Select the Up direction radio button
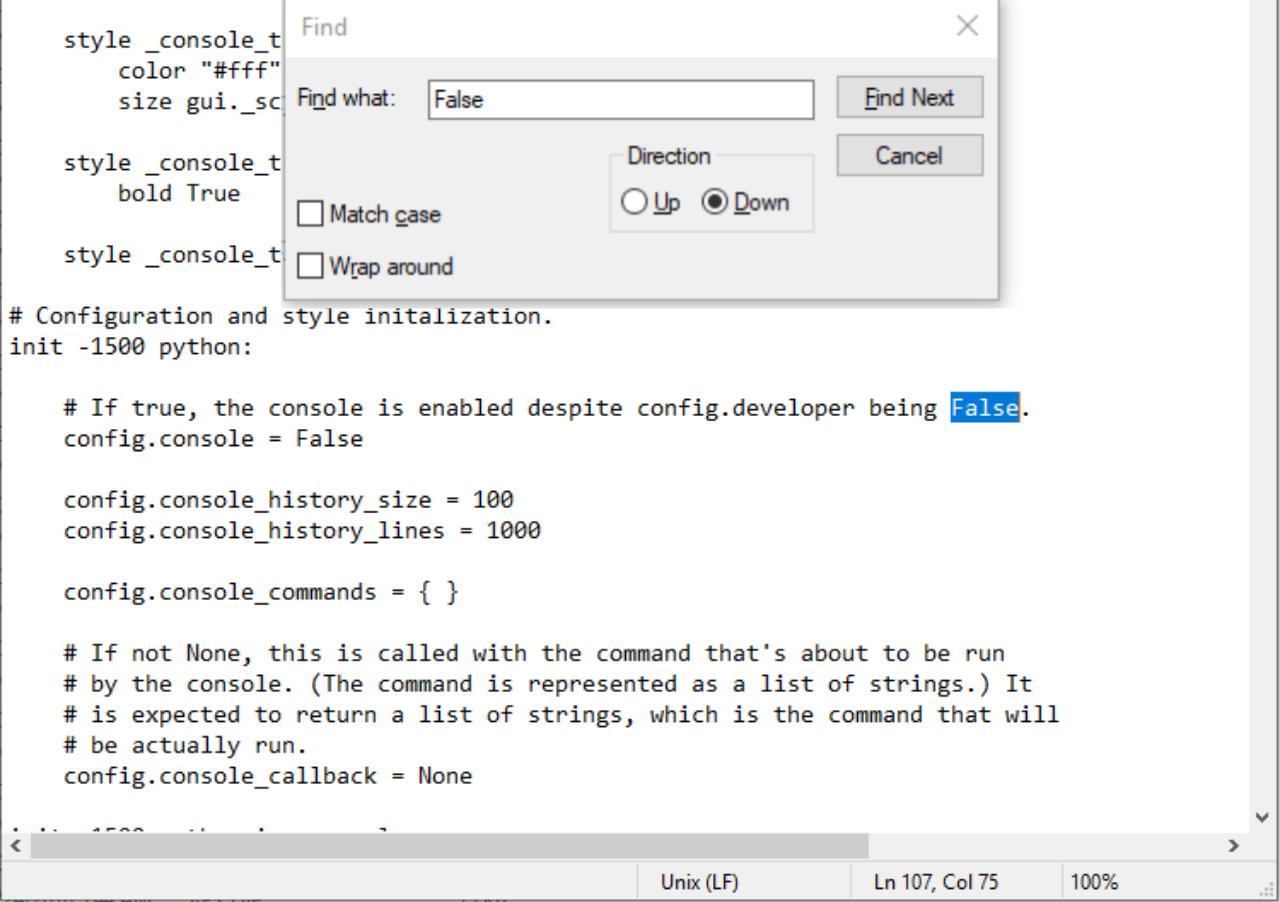This screenshot has height=902, width=1280. click(634, 201)
